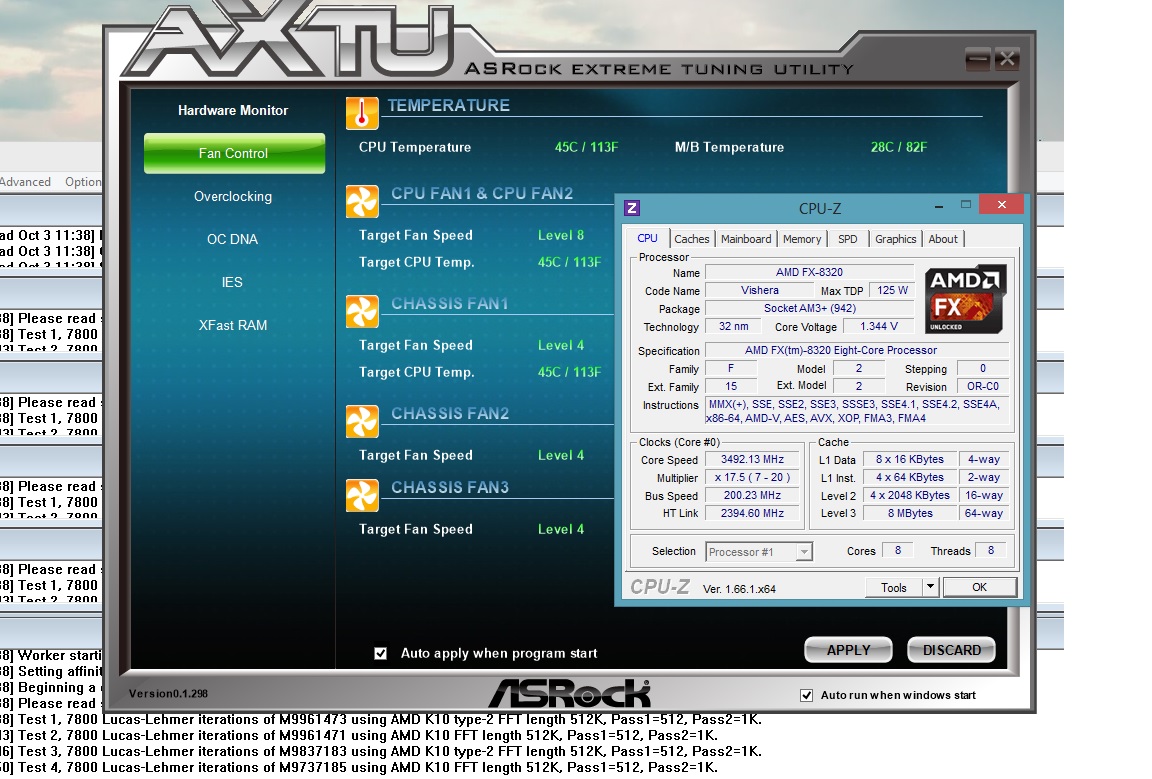Click the Max TDP value 125 W
1152x779 pixels.
[x=892, y=290]
